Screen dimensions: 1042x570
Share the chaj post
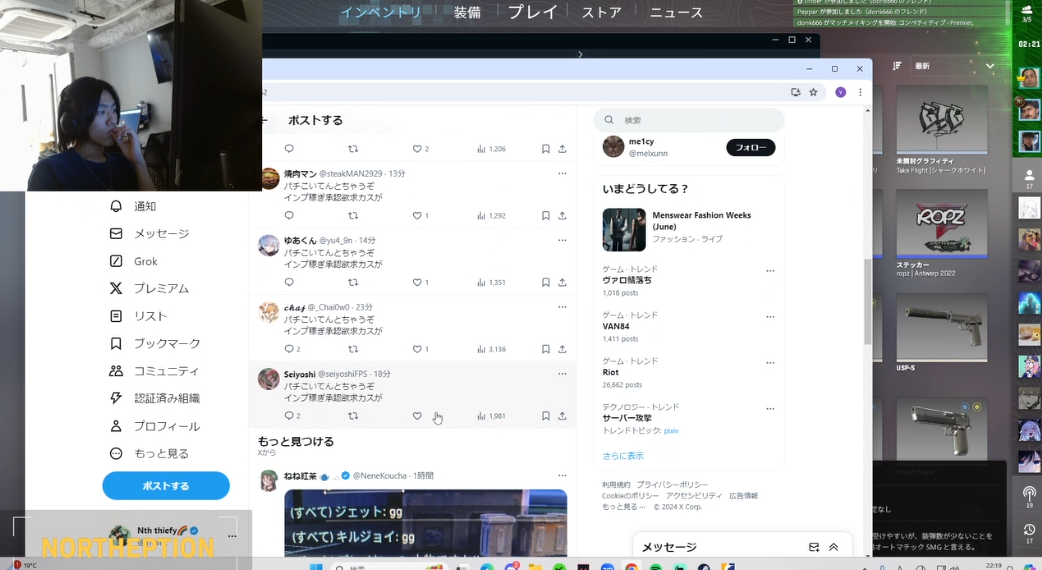(562, 349)
